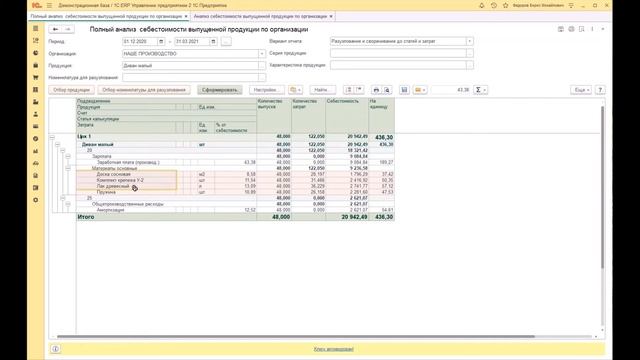Open the report variants folder dropdown

coord(295,90)
